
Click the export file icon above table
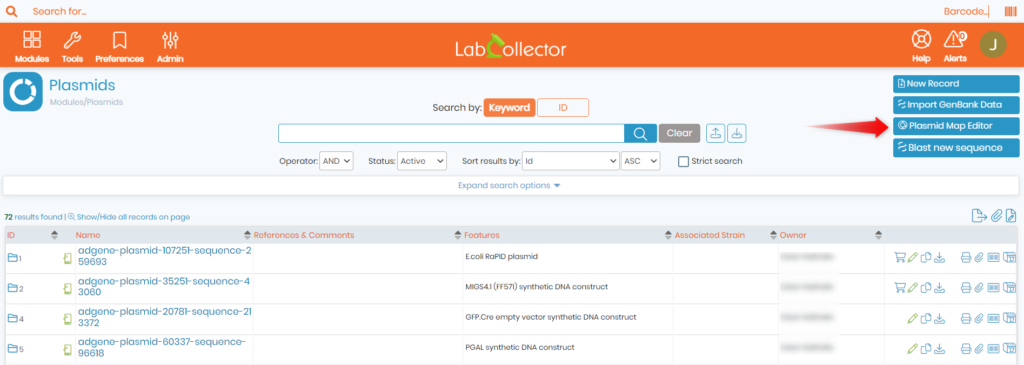point(979,215)
